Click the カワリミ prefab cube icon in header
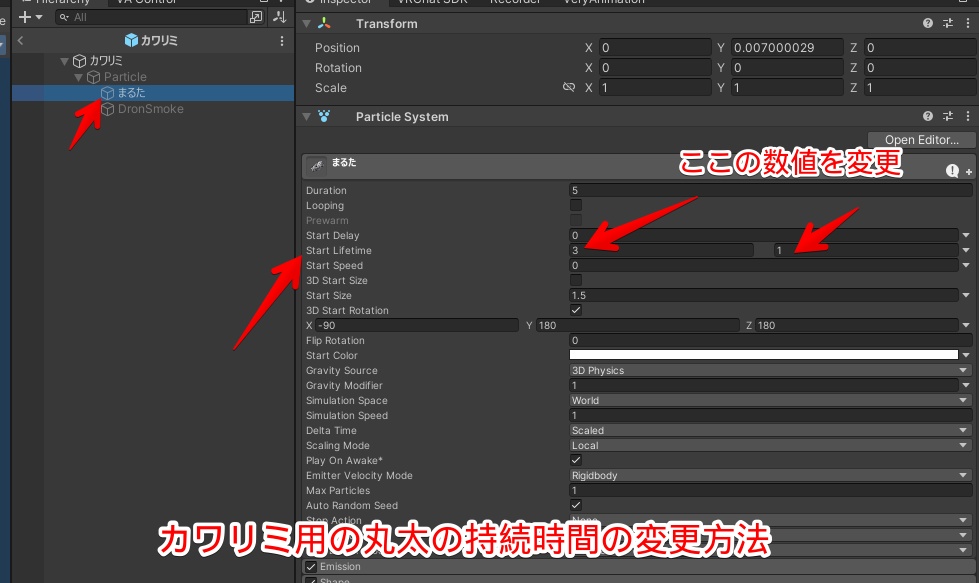The image size is (979, 583). coord(129,40)
